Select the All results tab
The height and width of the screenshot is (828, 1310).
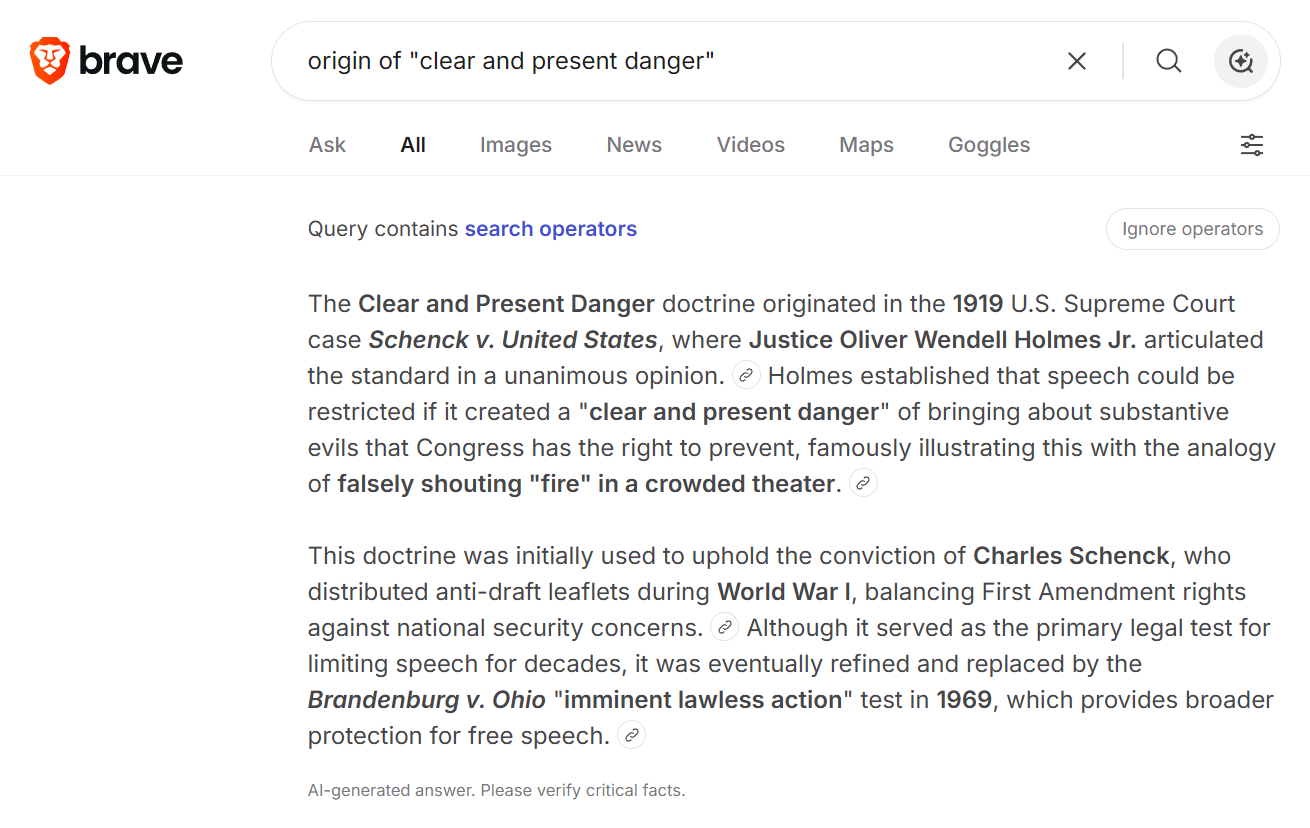413,145
